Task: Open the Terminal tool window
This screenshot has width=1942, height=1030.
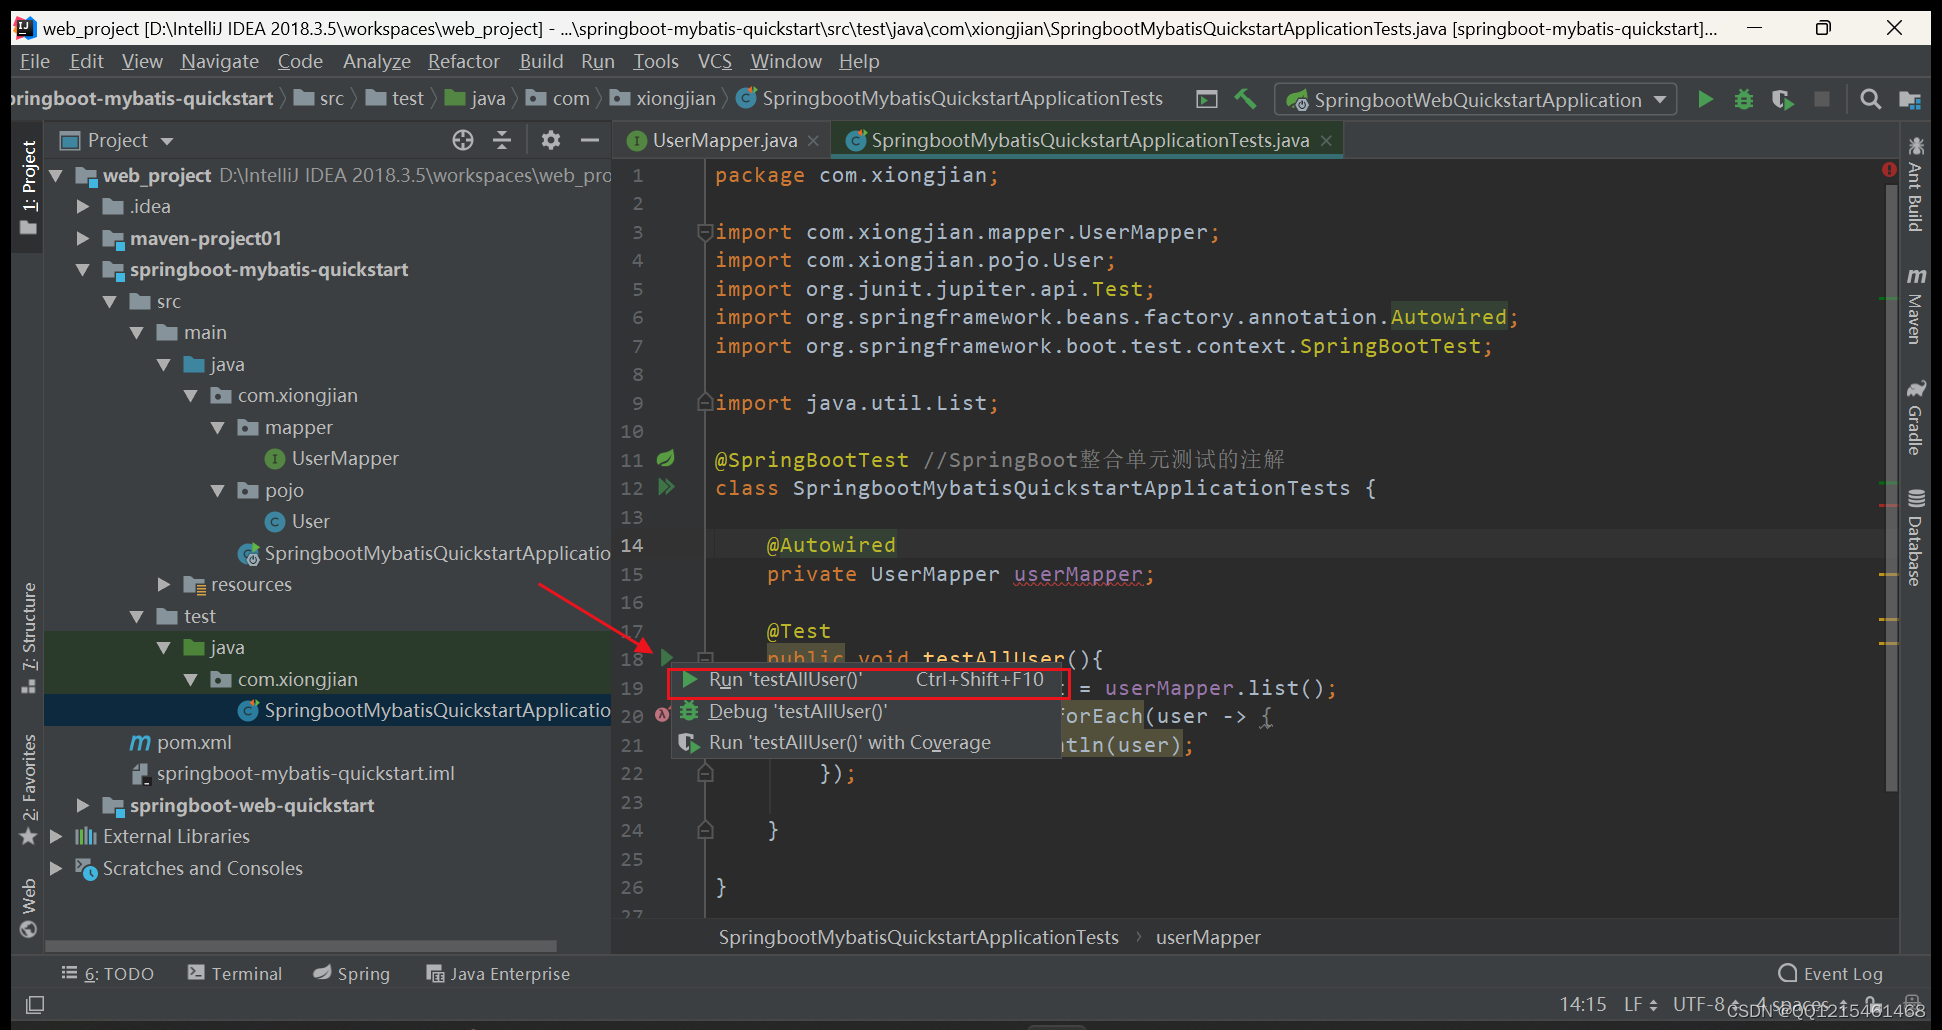Action: tap(236, 973)
